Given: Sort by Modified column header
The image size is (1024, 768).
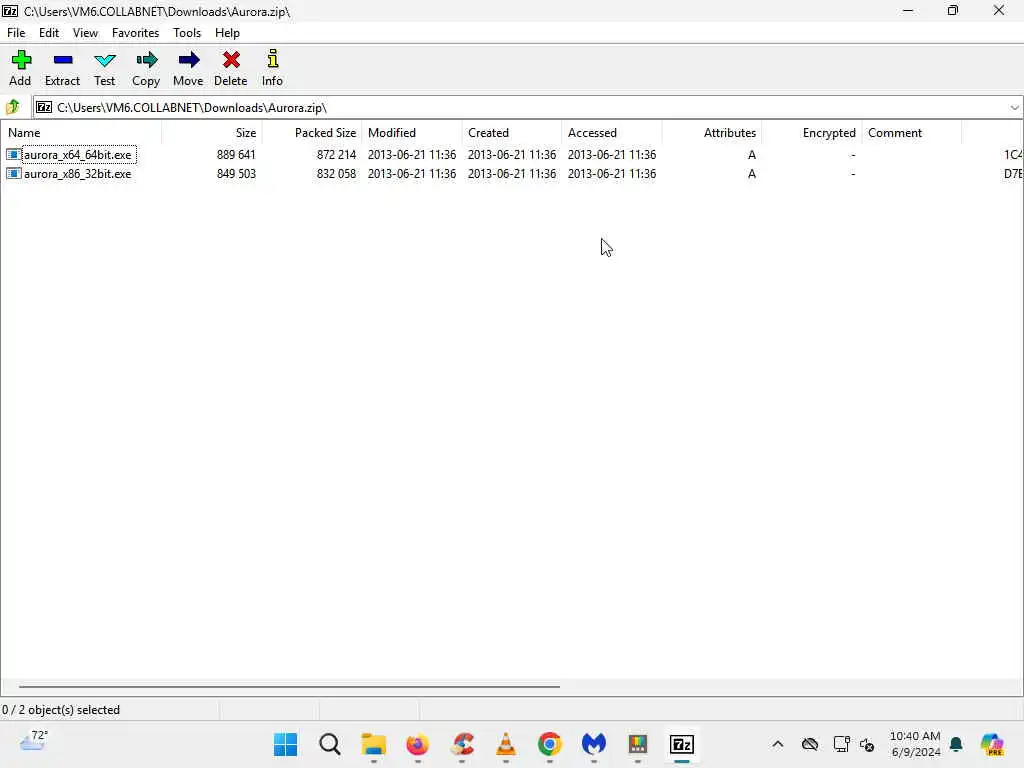Looking at the screenshot, I should 411,133.
